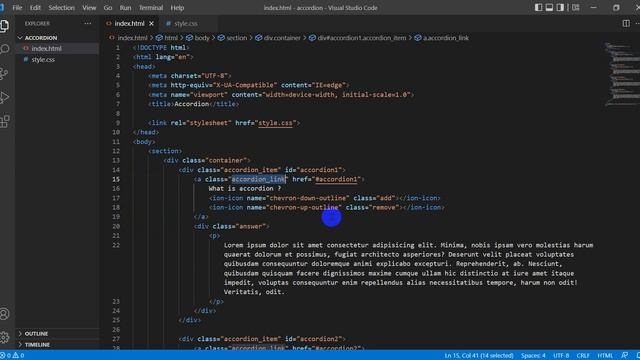Image resolution: width=640 pixels, height=360 pixels.
Task: Open the style.css link on line 9
Action: pyautogui.click(x=275, y=123)
